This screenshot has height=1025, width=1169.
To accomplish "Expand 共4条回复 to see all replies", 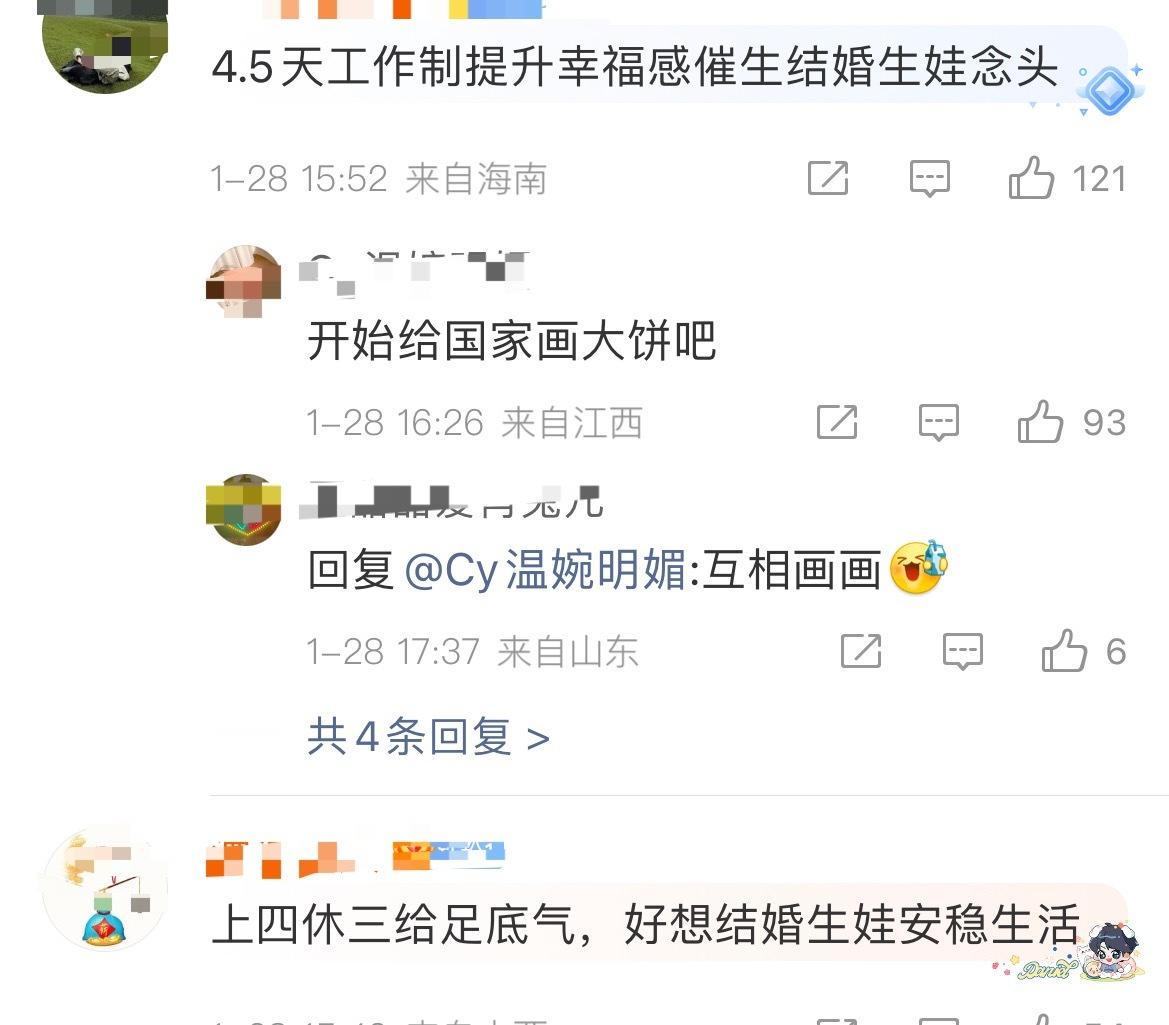I will click(429, 737).
